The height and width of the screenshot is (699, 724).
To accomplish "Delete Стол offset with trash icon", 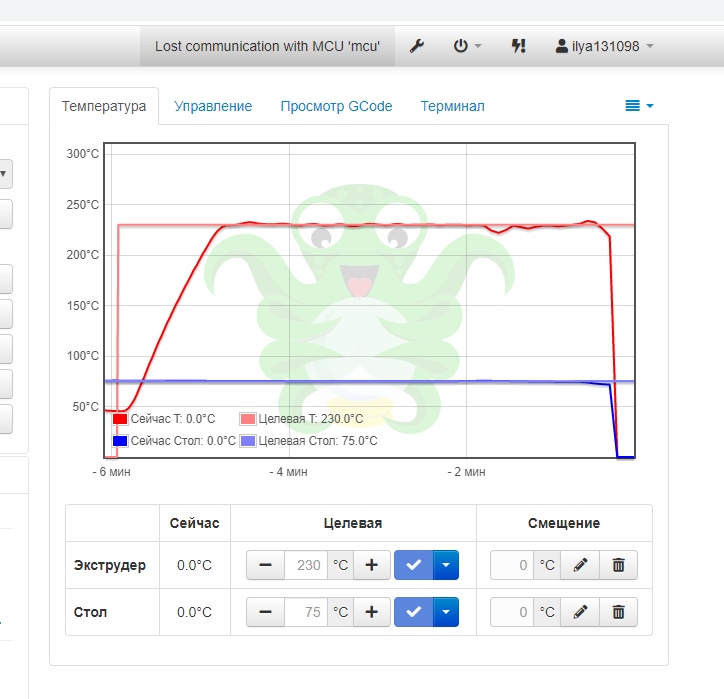I will pos(618,612).
